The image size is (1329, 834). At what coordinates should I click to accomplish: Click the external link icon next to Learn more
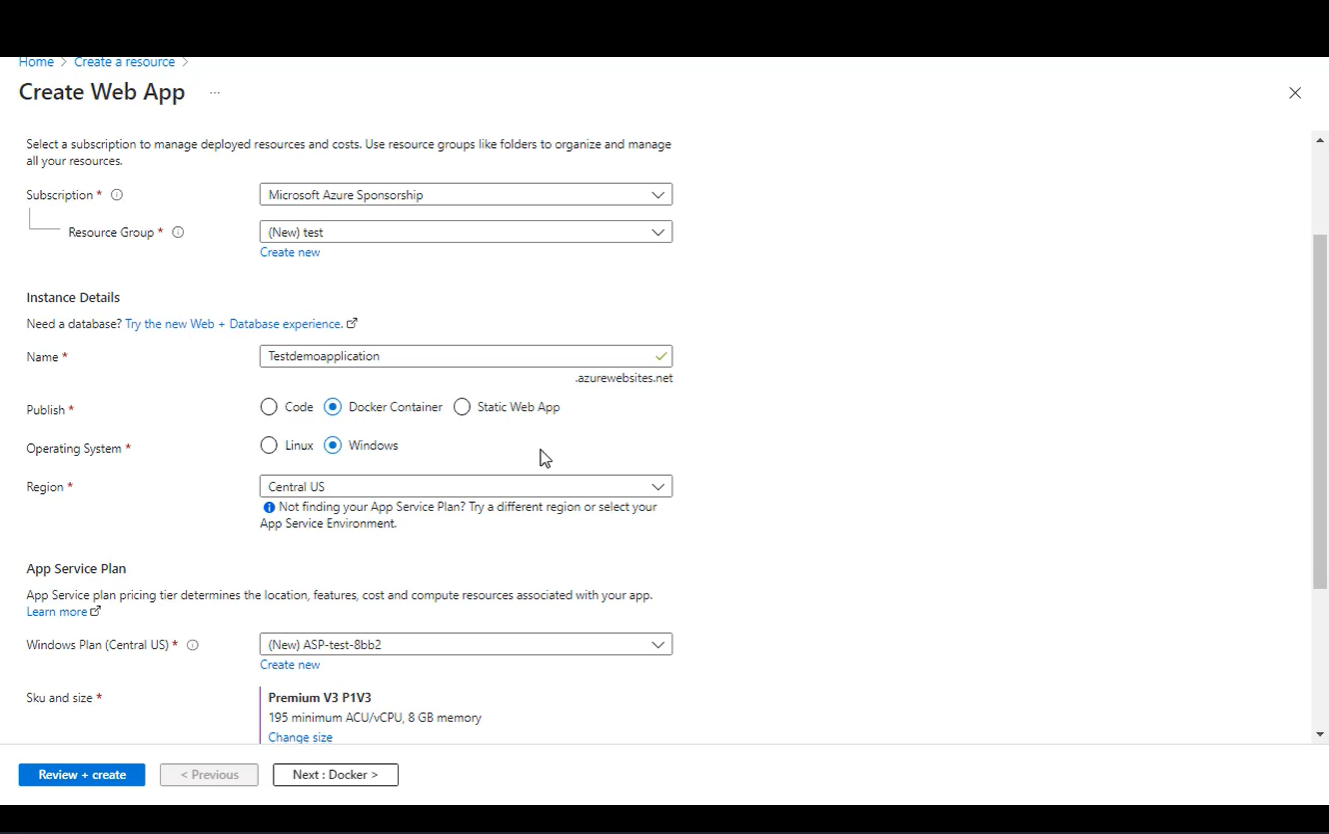94,611
